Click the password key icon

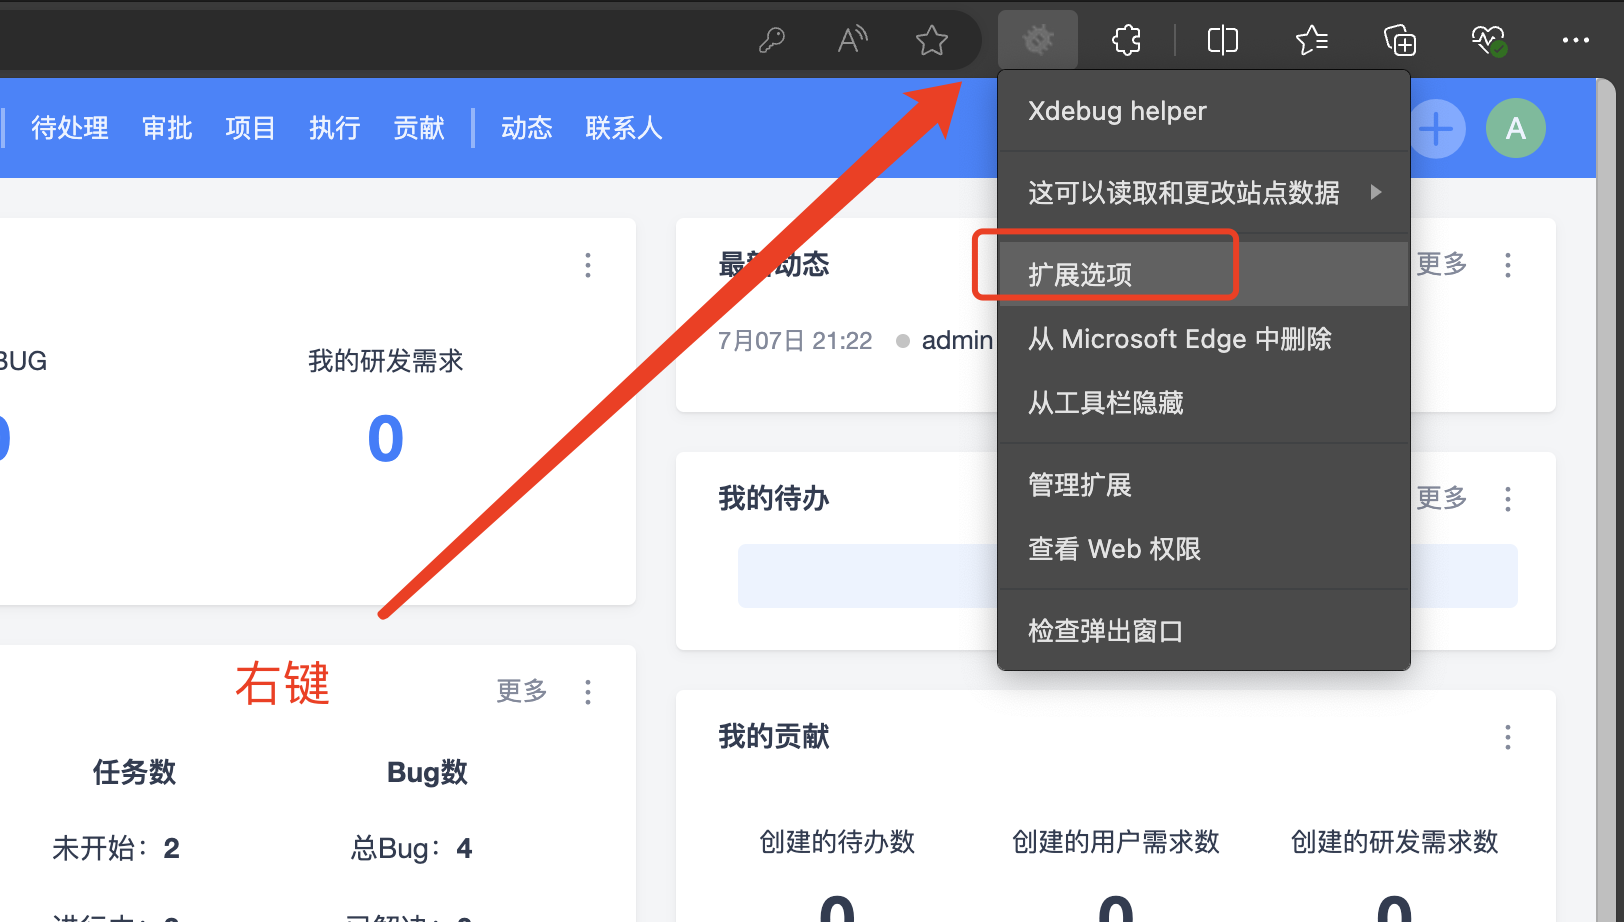click(772, 40)
